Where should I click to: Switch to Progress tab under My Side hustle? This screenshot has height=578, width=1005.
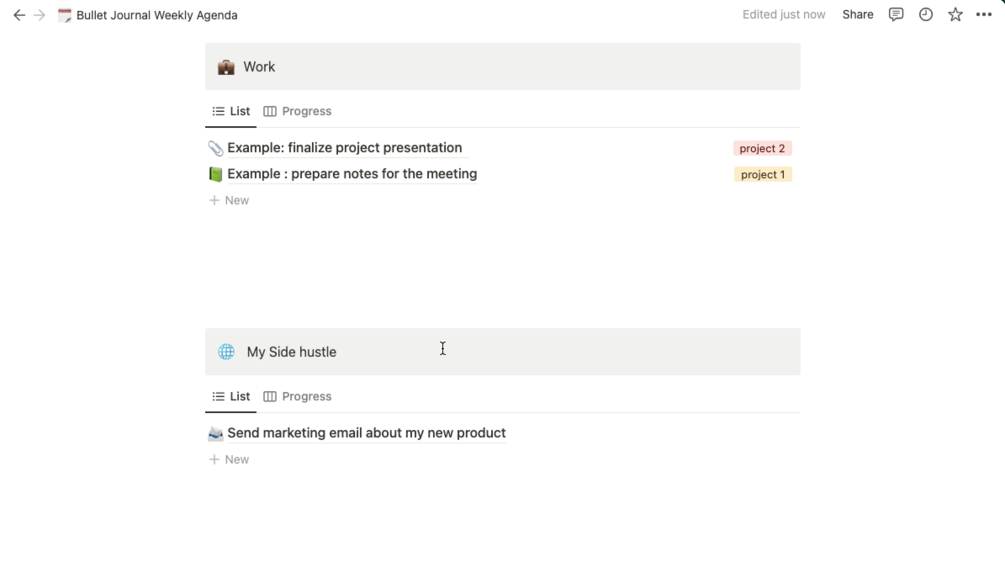tap(297, 396)
